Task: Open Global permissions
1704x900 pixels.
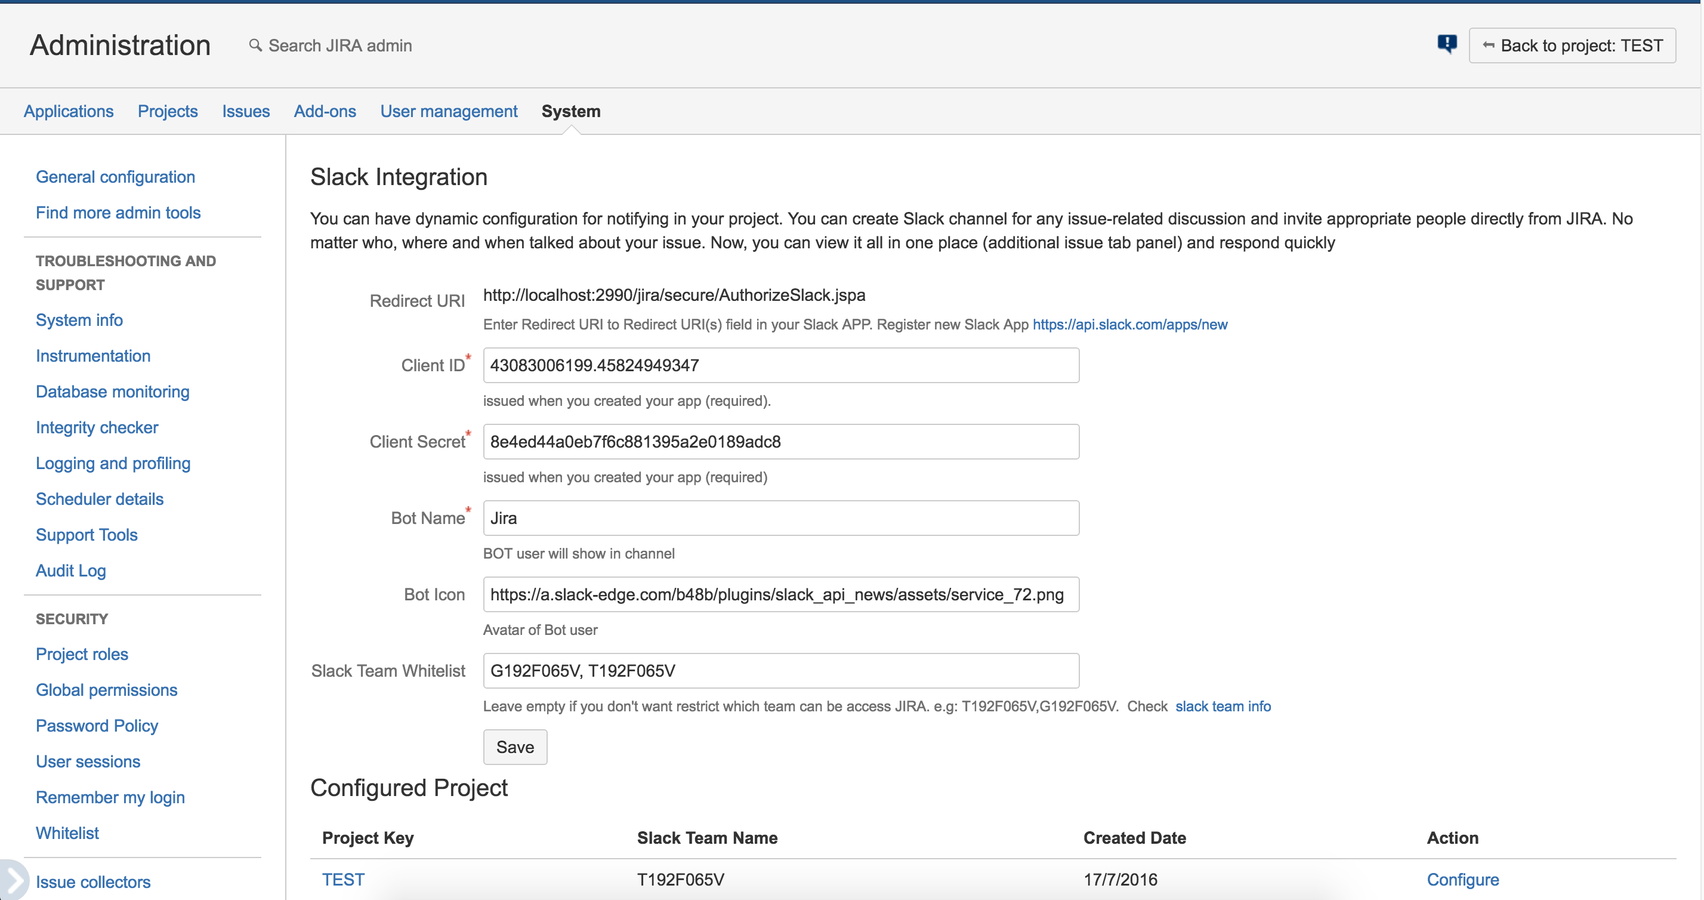Action: [x=107, y=690]
